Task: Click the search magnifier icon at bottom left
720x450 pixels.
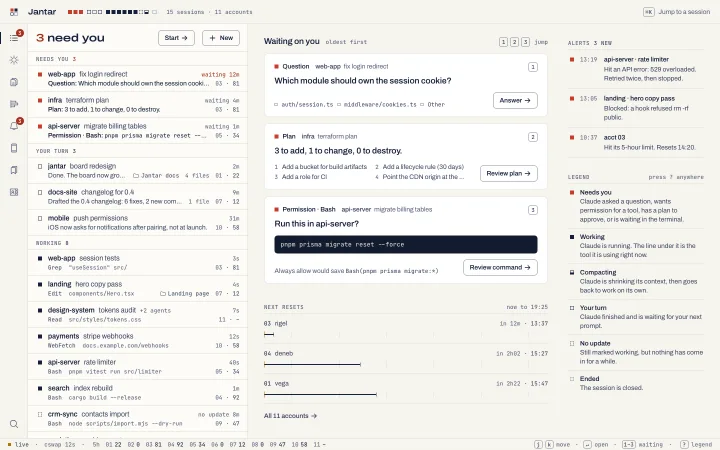Action: coord(14,424)
